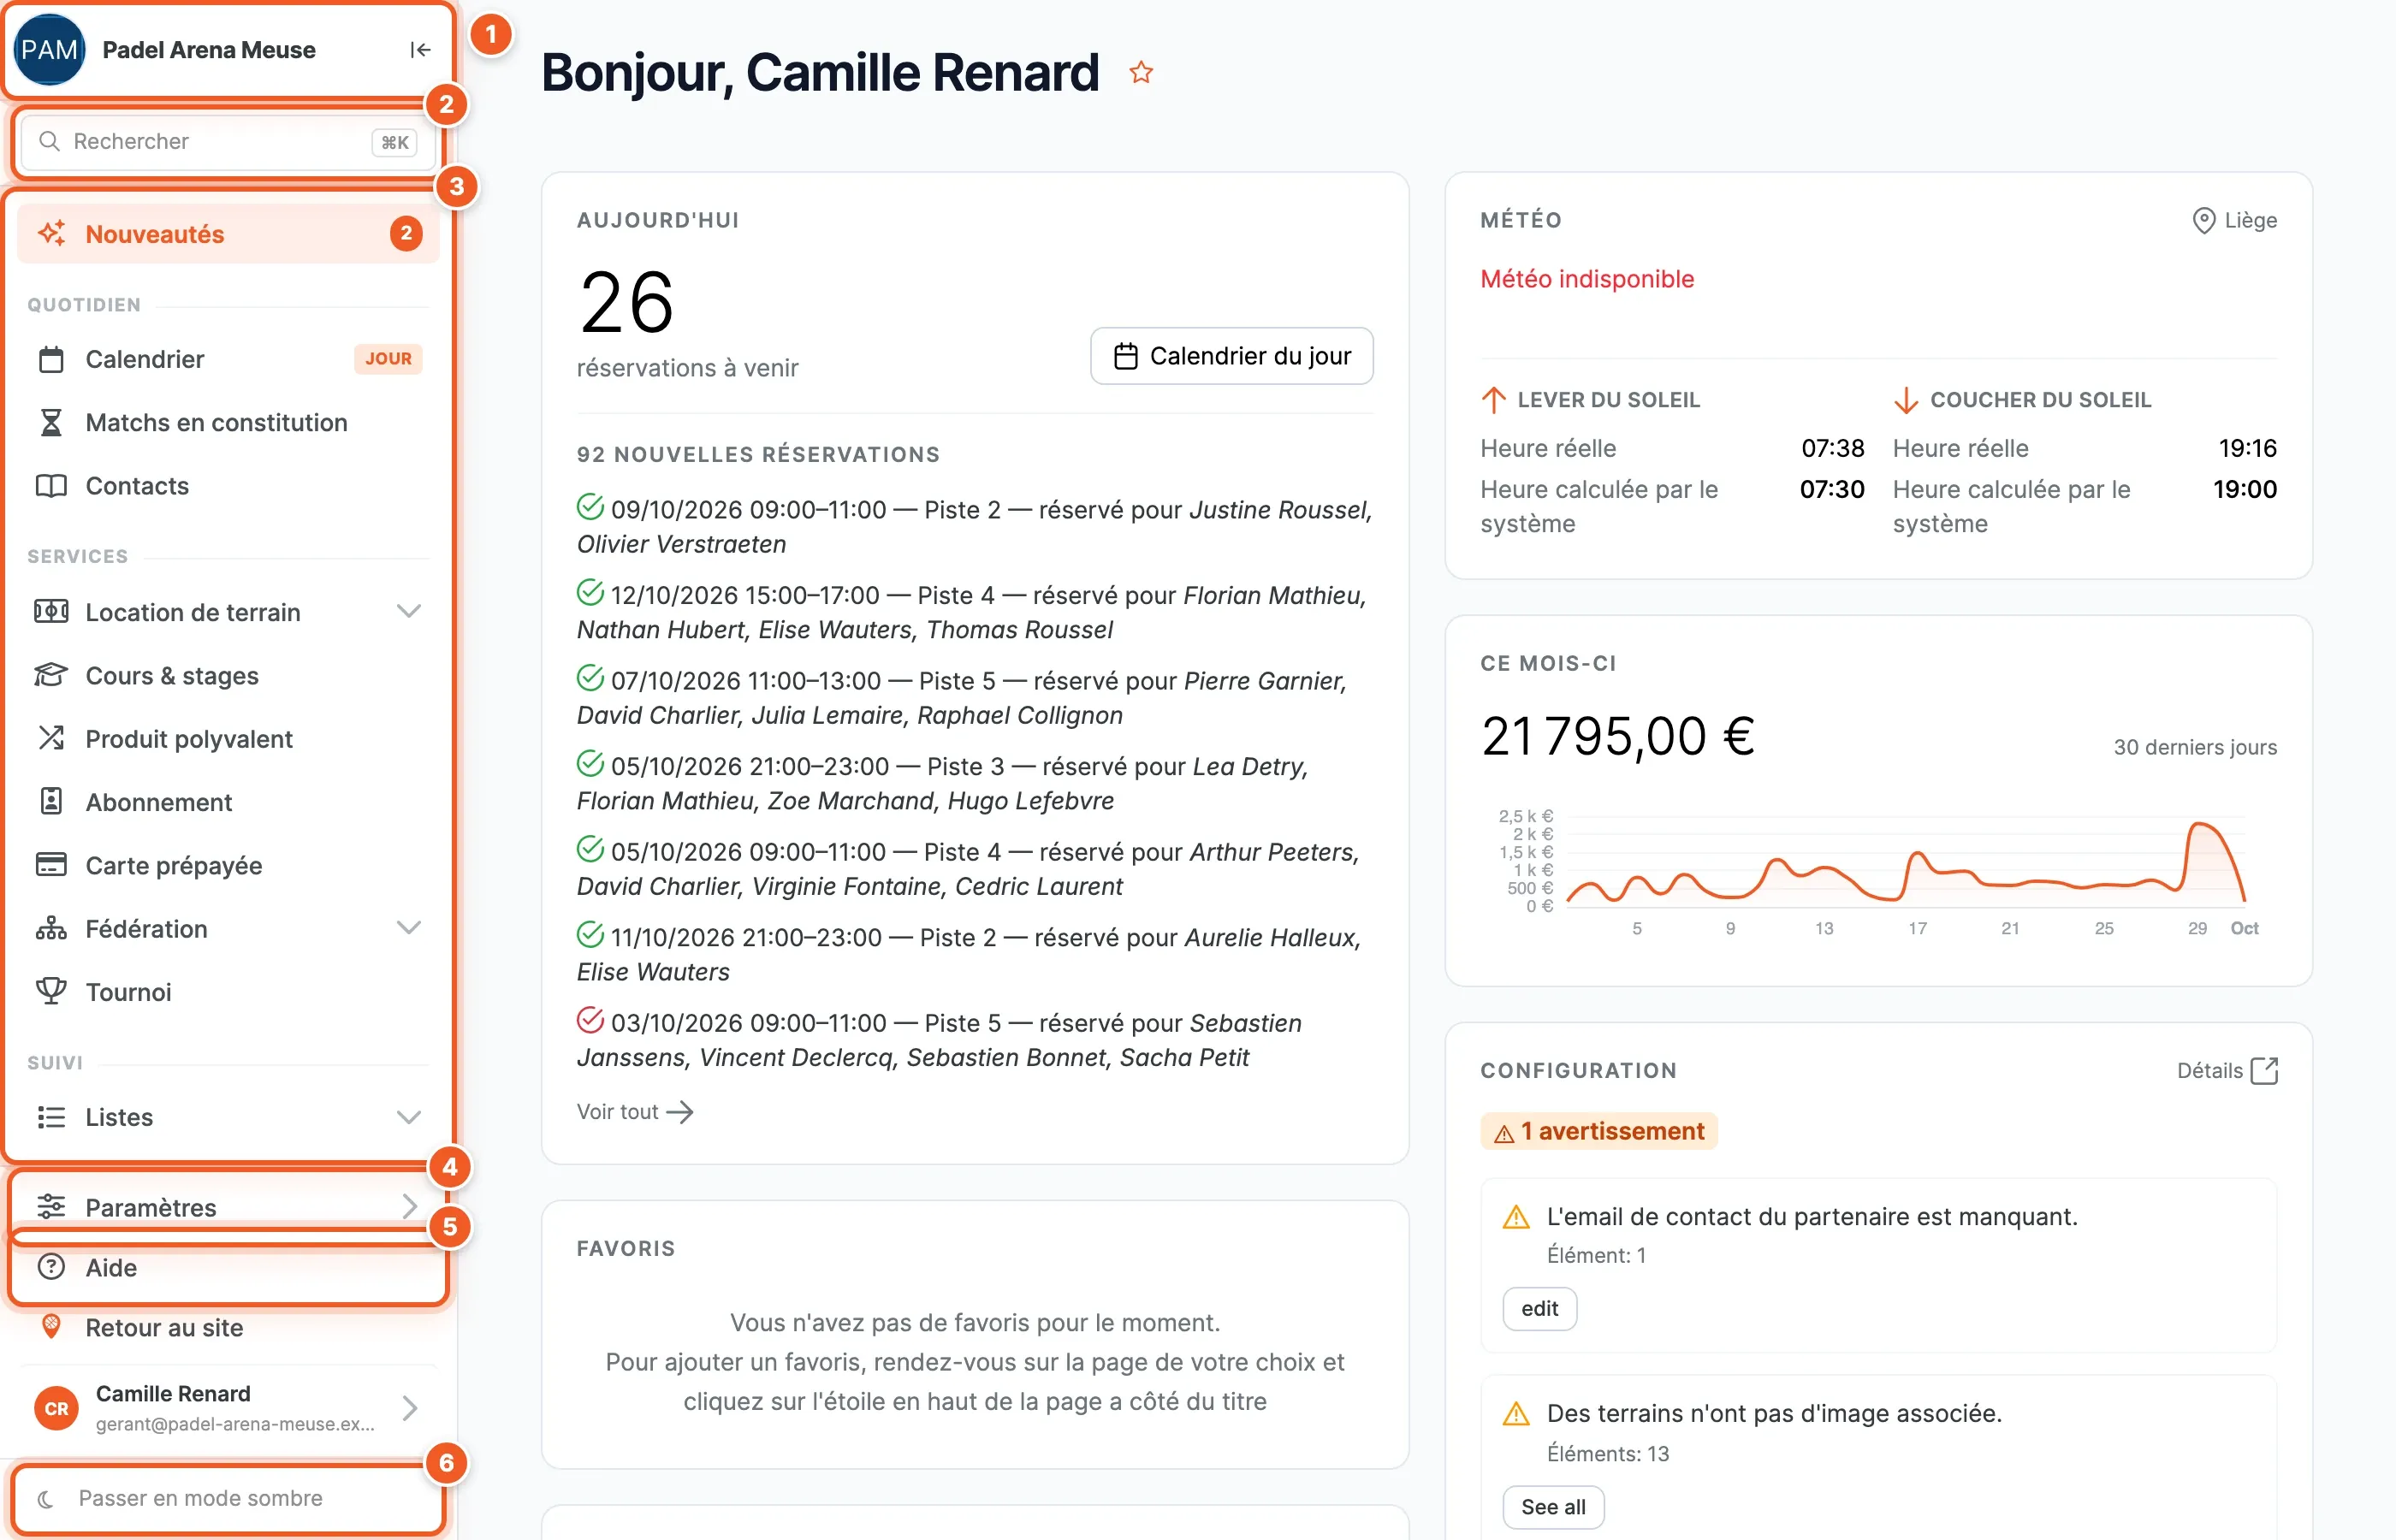Open Abonnement in the sidebar
2396x1540 pixels.
click(x=228, y=802)
